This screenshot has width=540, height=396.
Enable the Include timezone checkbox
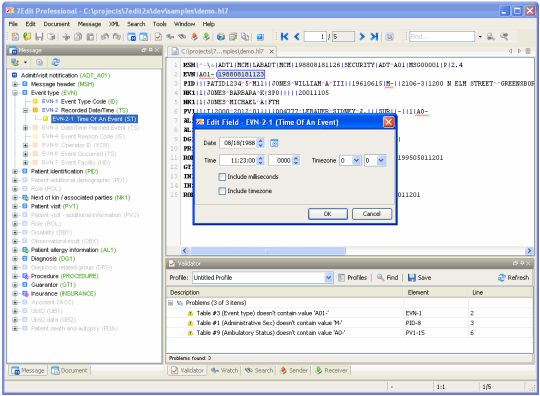pos(222,191)
